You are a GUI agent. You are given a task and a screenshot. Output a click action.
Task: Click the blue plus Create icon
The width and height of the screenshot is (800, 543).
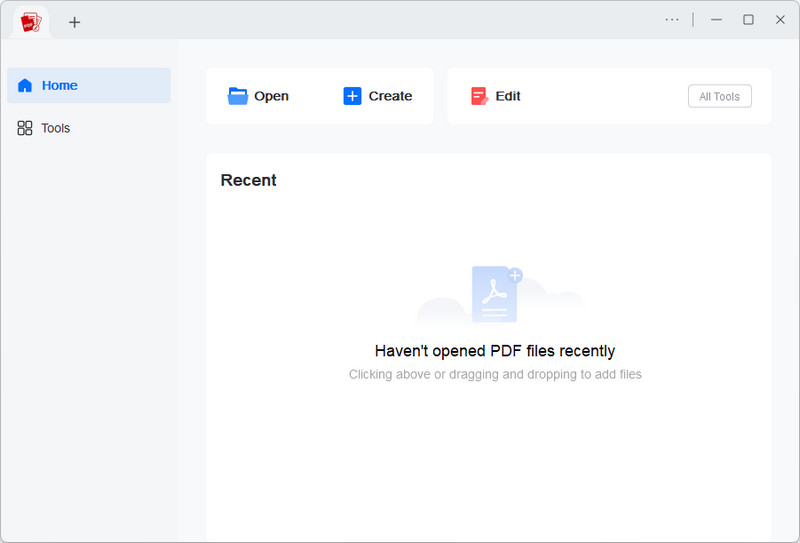pyautogui.click(x=352, y=96)
